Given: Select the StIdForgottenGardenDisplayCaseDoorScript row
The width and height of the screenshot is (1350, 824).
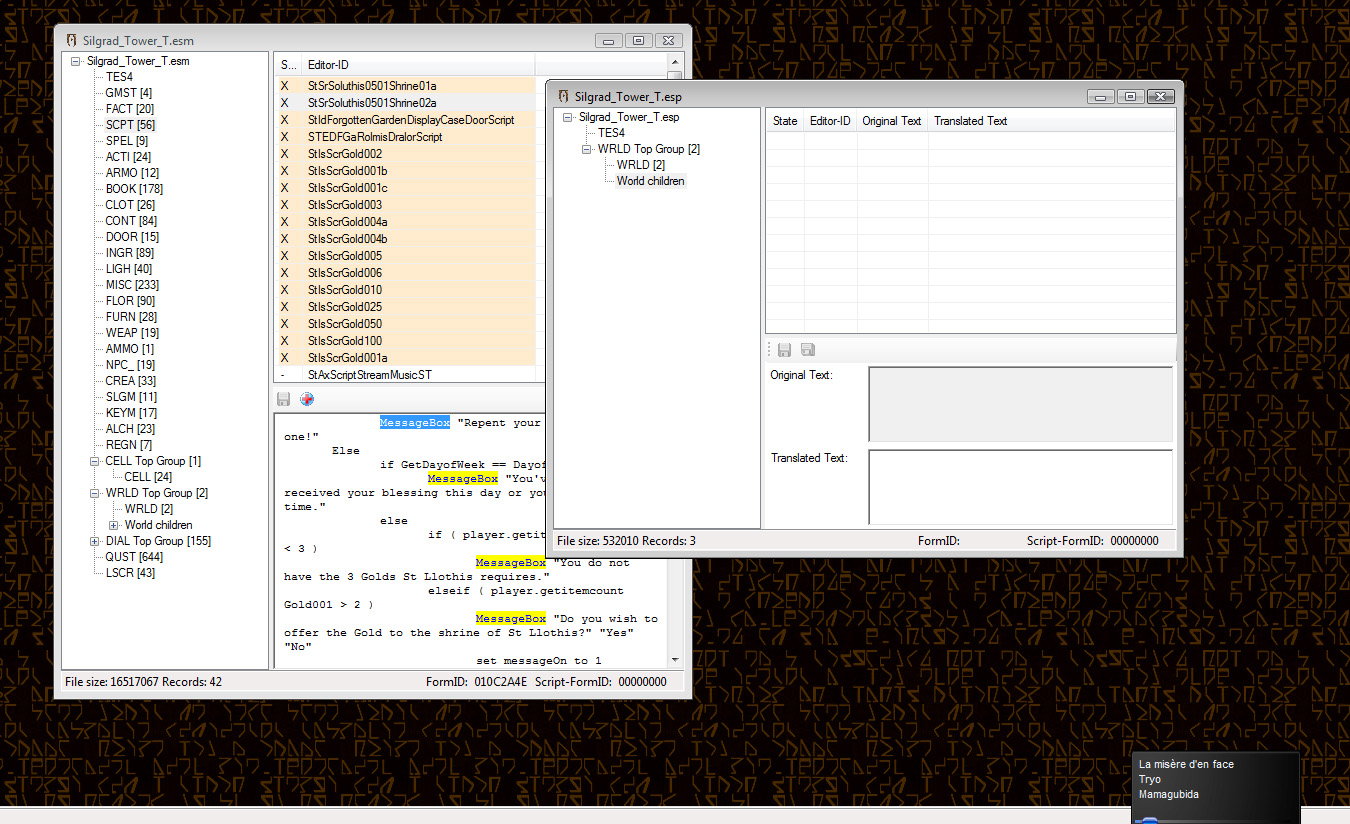Looking at the screenshot, I should click(x=405, y=120).
